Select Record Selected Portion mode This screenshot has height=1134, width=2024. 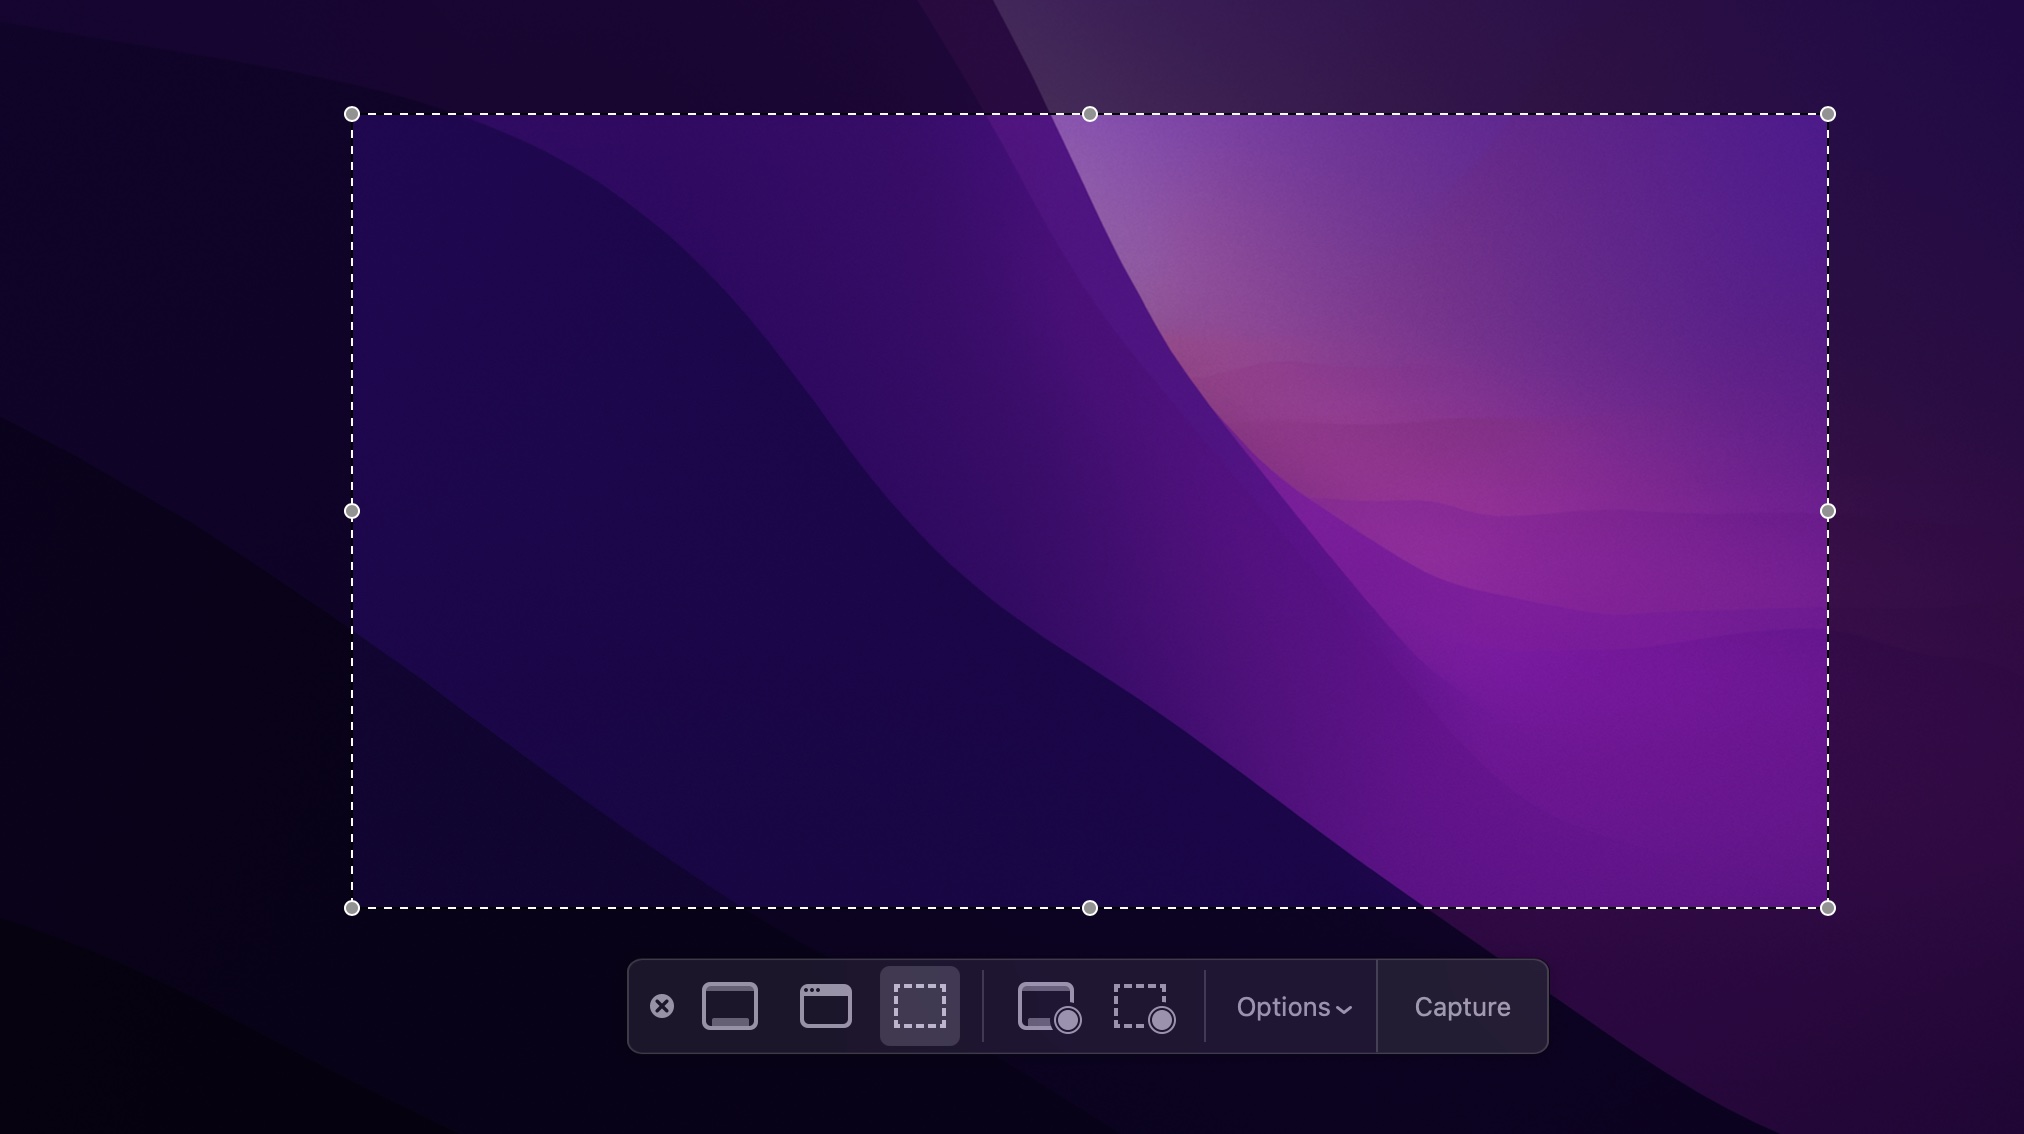[1144, 1007]
